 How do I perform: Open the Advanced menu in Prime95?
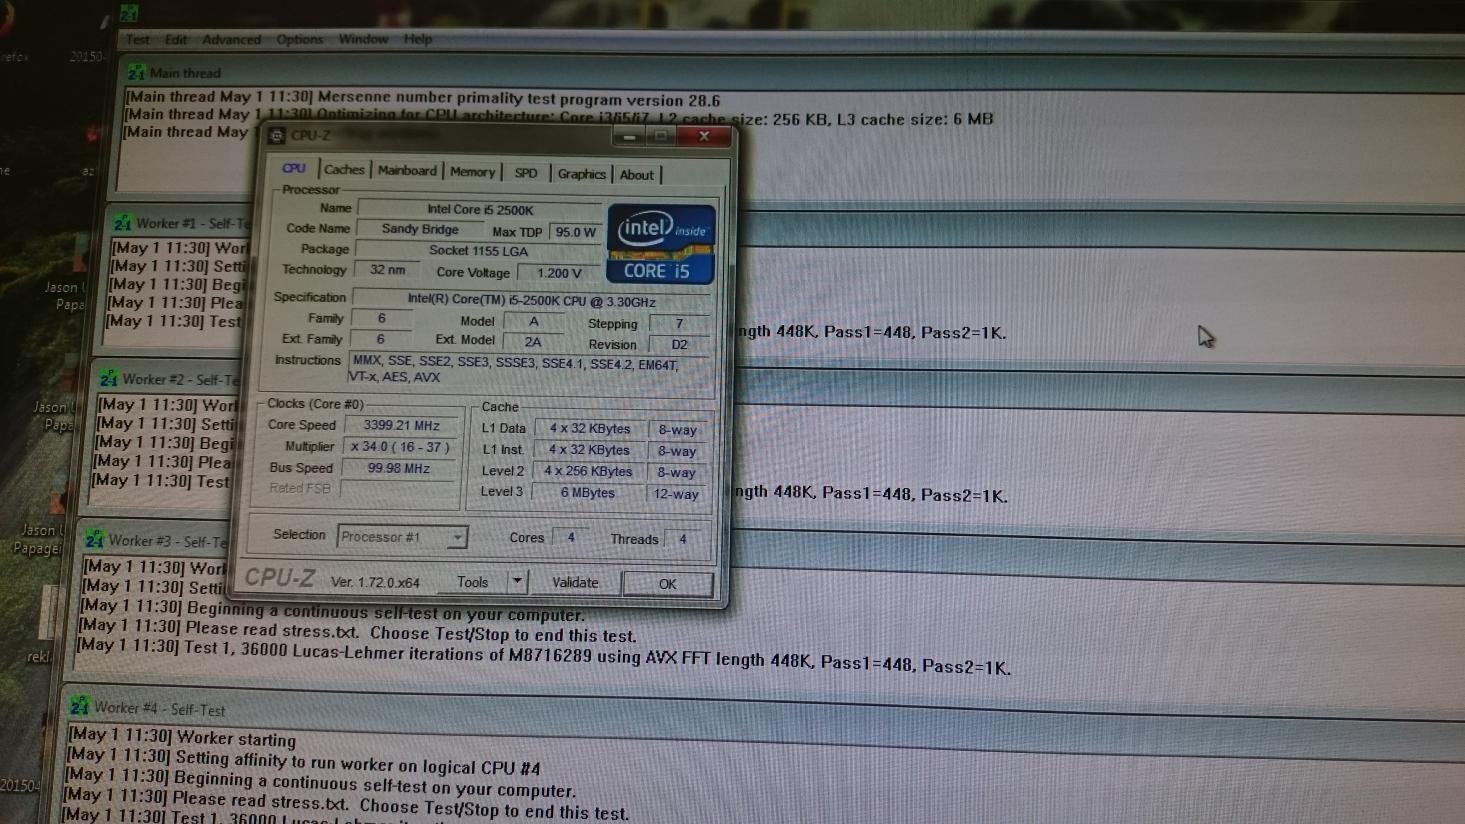[231, 39]
